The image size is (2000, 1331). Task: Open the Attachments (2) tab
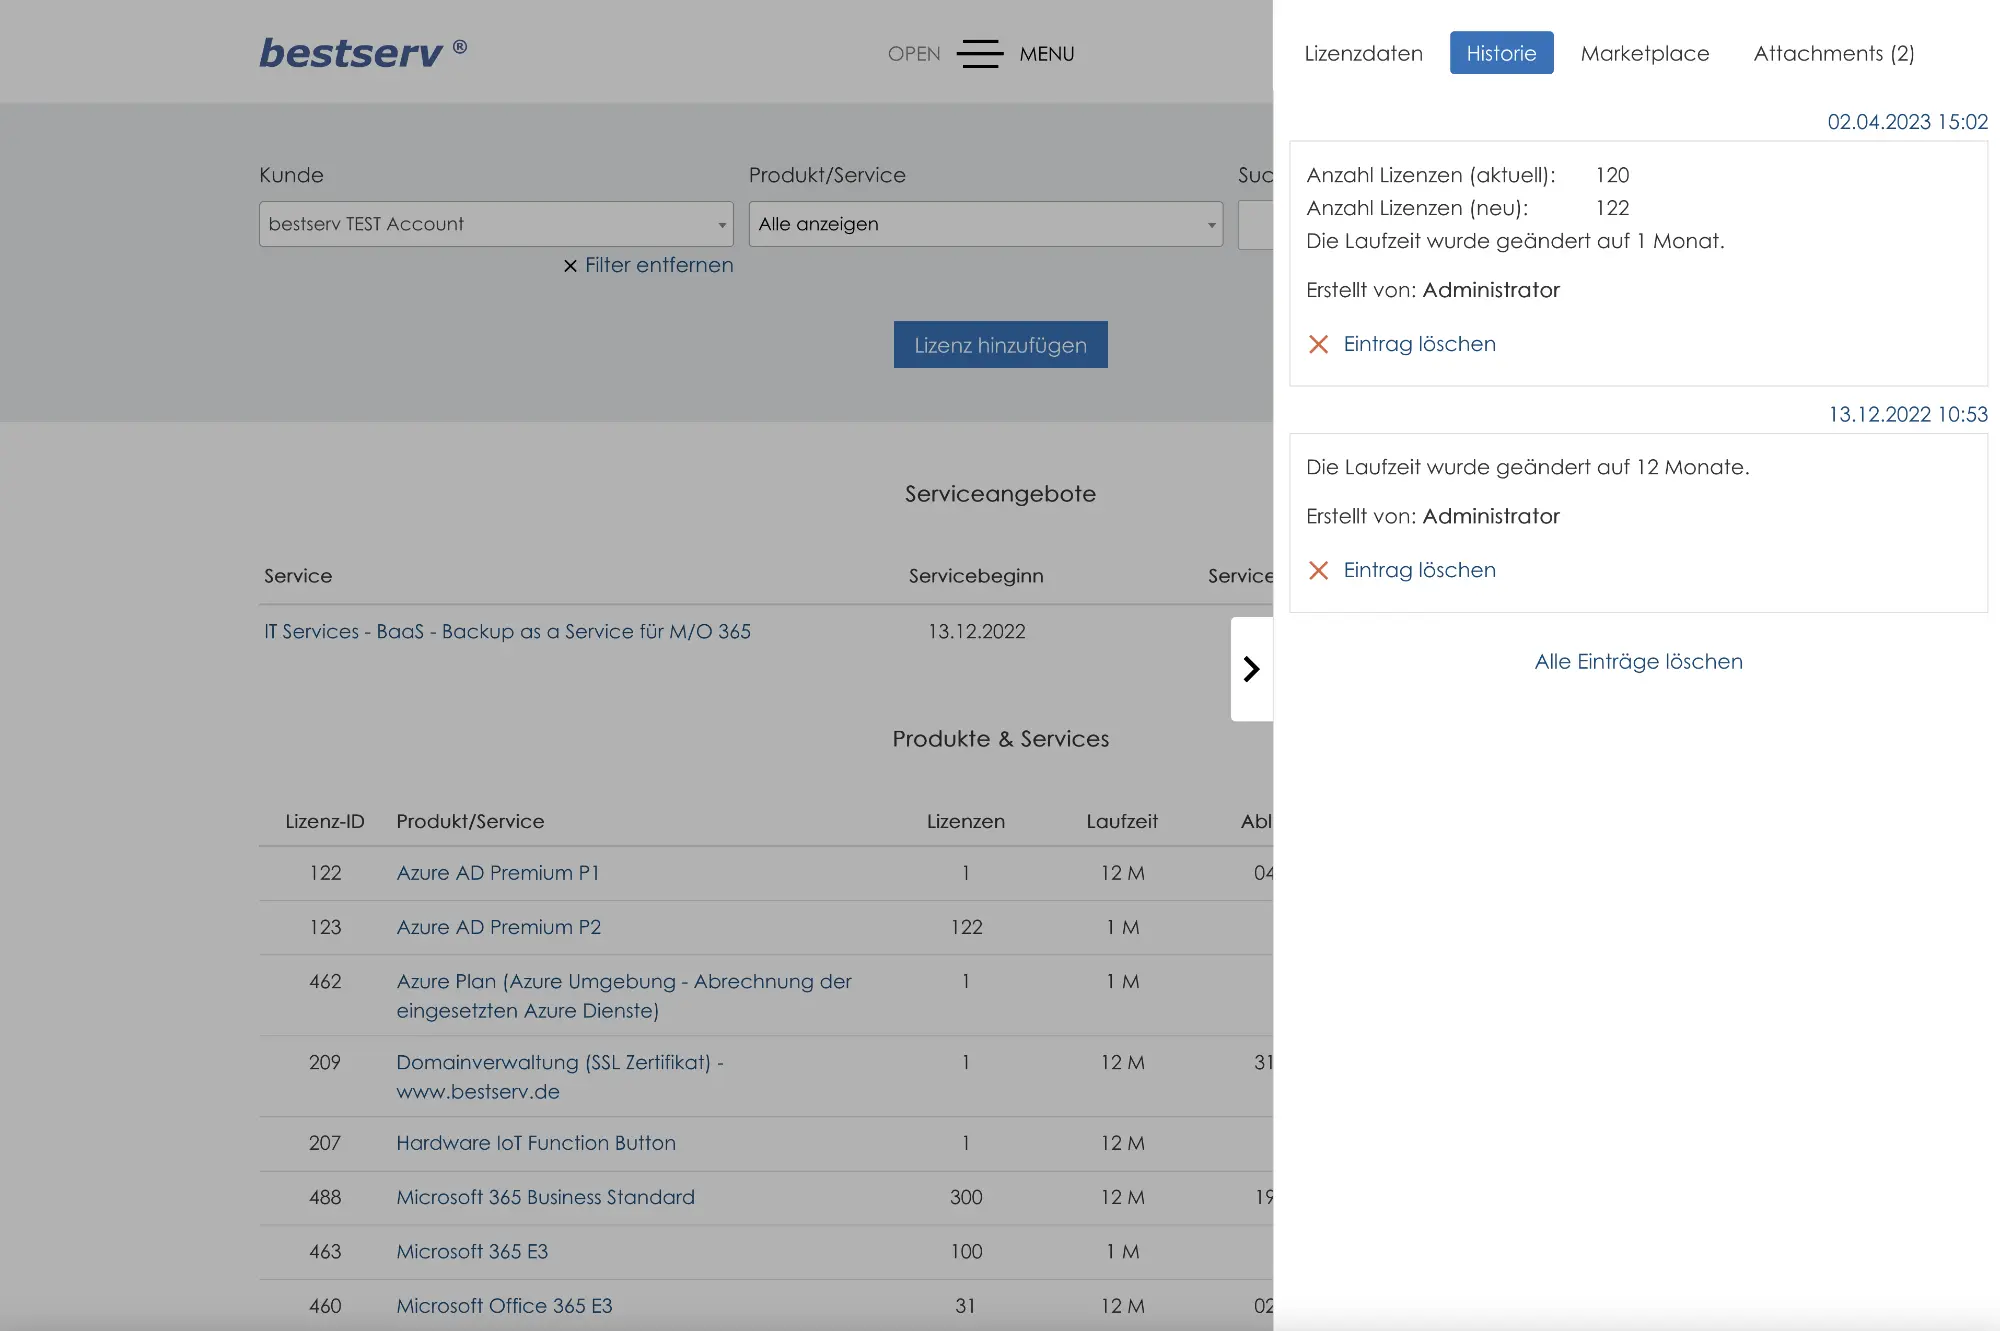pyautogui.click(x=1834, y=53)
